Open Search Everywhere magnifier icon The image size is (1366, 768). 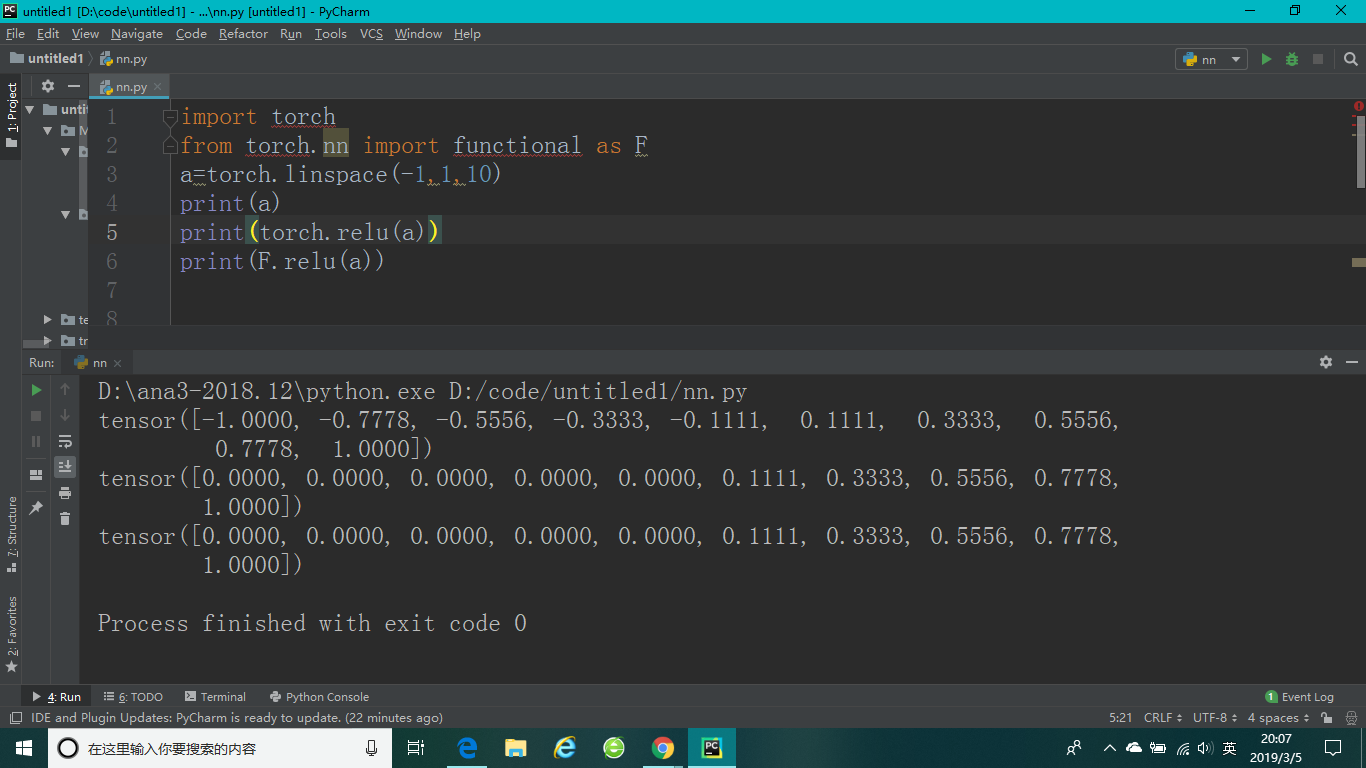click(1350, 59)
